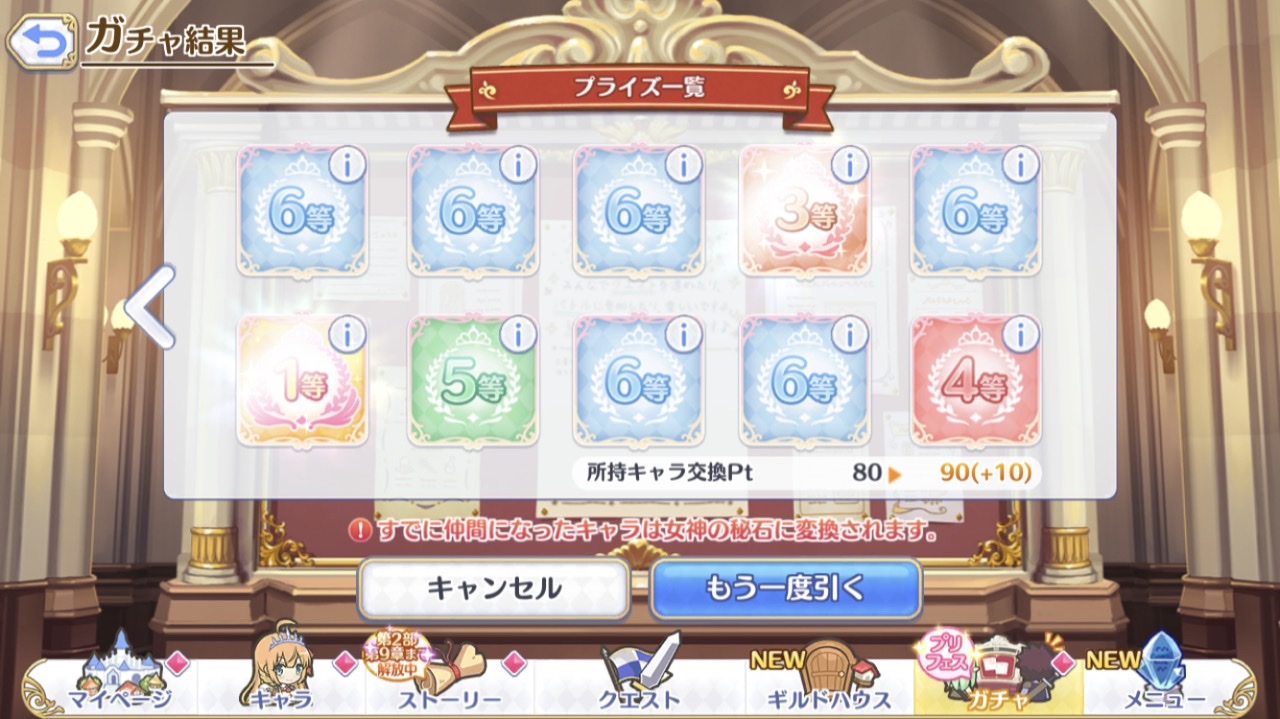Viewport: 1280px width, 719px height.
Task: Tap the info icon on the 5等 prize
Action: [x=518, y=335]
